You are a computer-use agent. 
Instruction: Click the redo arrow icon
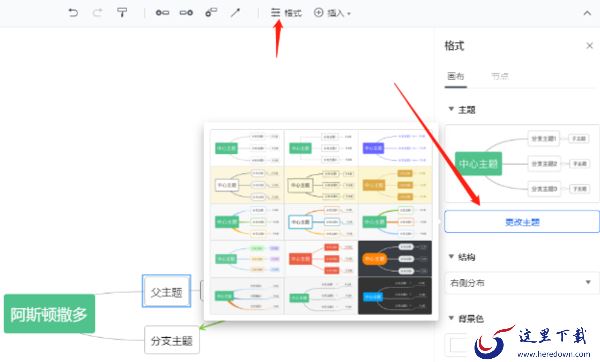97,13
